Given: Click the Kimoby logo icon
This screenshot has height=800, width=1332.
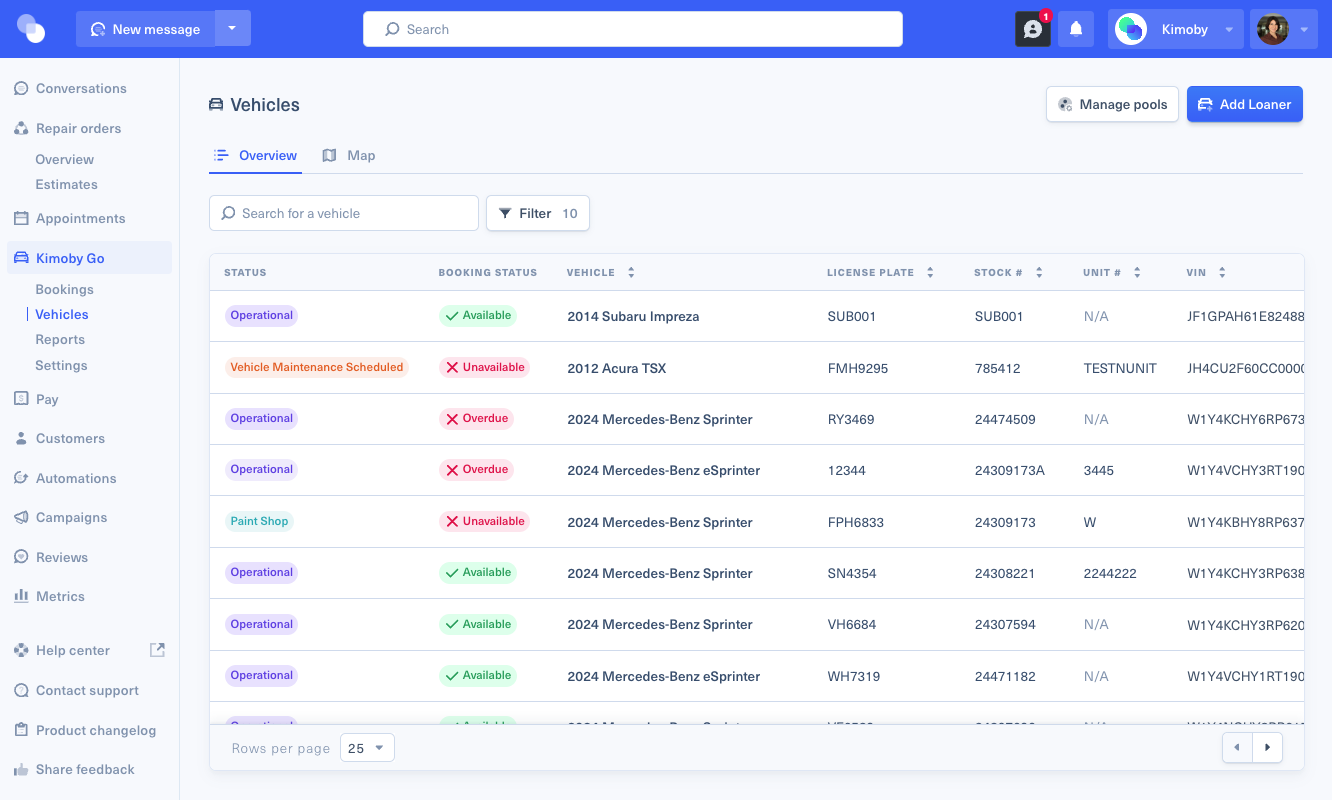Looking at the screenshot, I should 31,29.
